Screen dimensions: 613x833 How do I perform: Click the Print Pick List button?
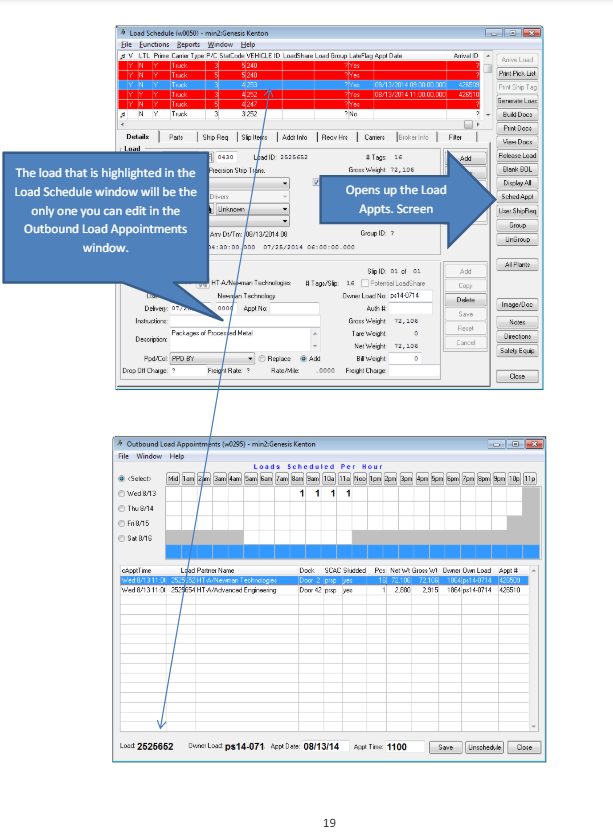517,73
